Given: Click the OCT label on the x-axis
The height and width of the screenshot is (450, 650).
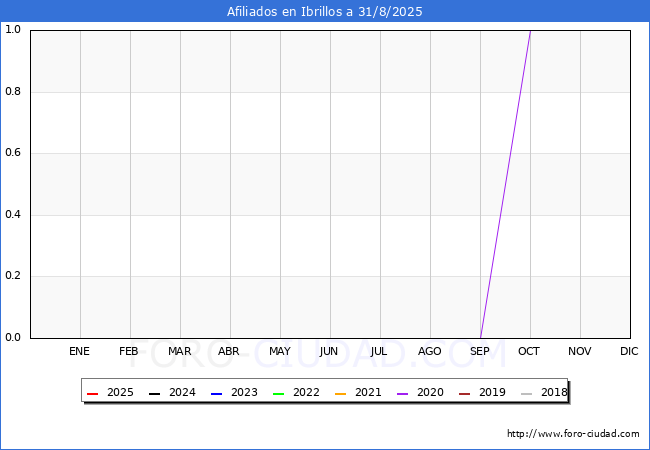Looking at the screenshot, I should pos(530,352).
